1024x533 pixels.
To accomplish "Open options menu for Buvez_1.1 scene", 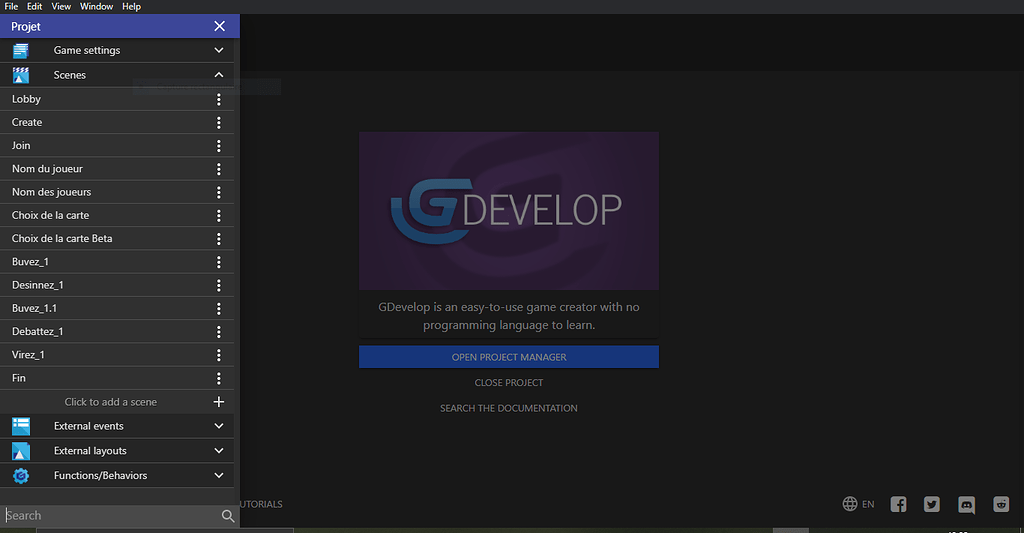I will (219, 308).
